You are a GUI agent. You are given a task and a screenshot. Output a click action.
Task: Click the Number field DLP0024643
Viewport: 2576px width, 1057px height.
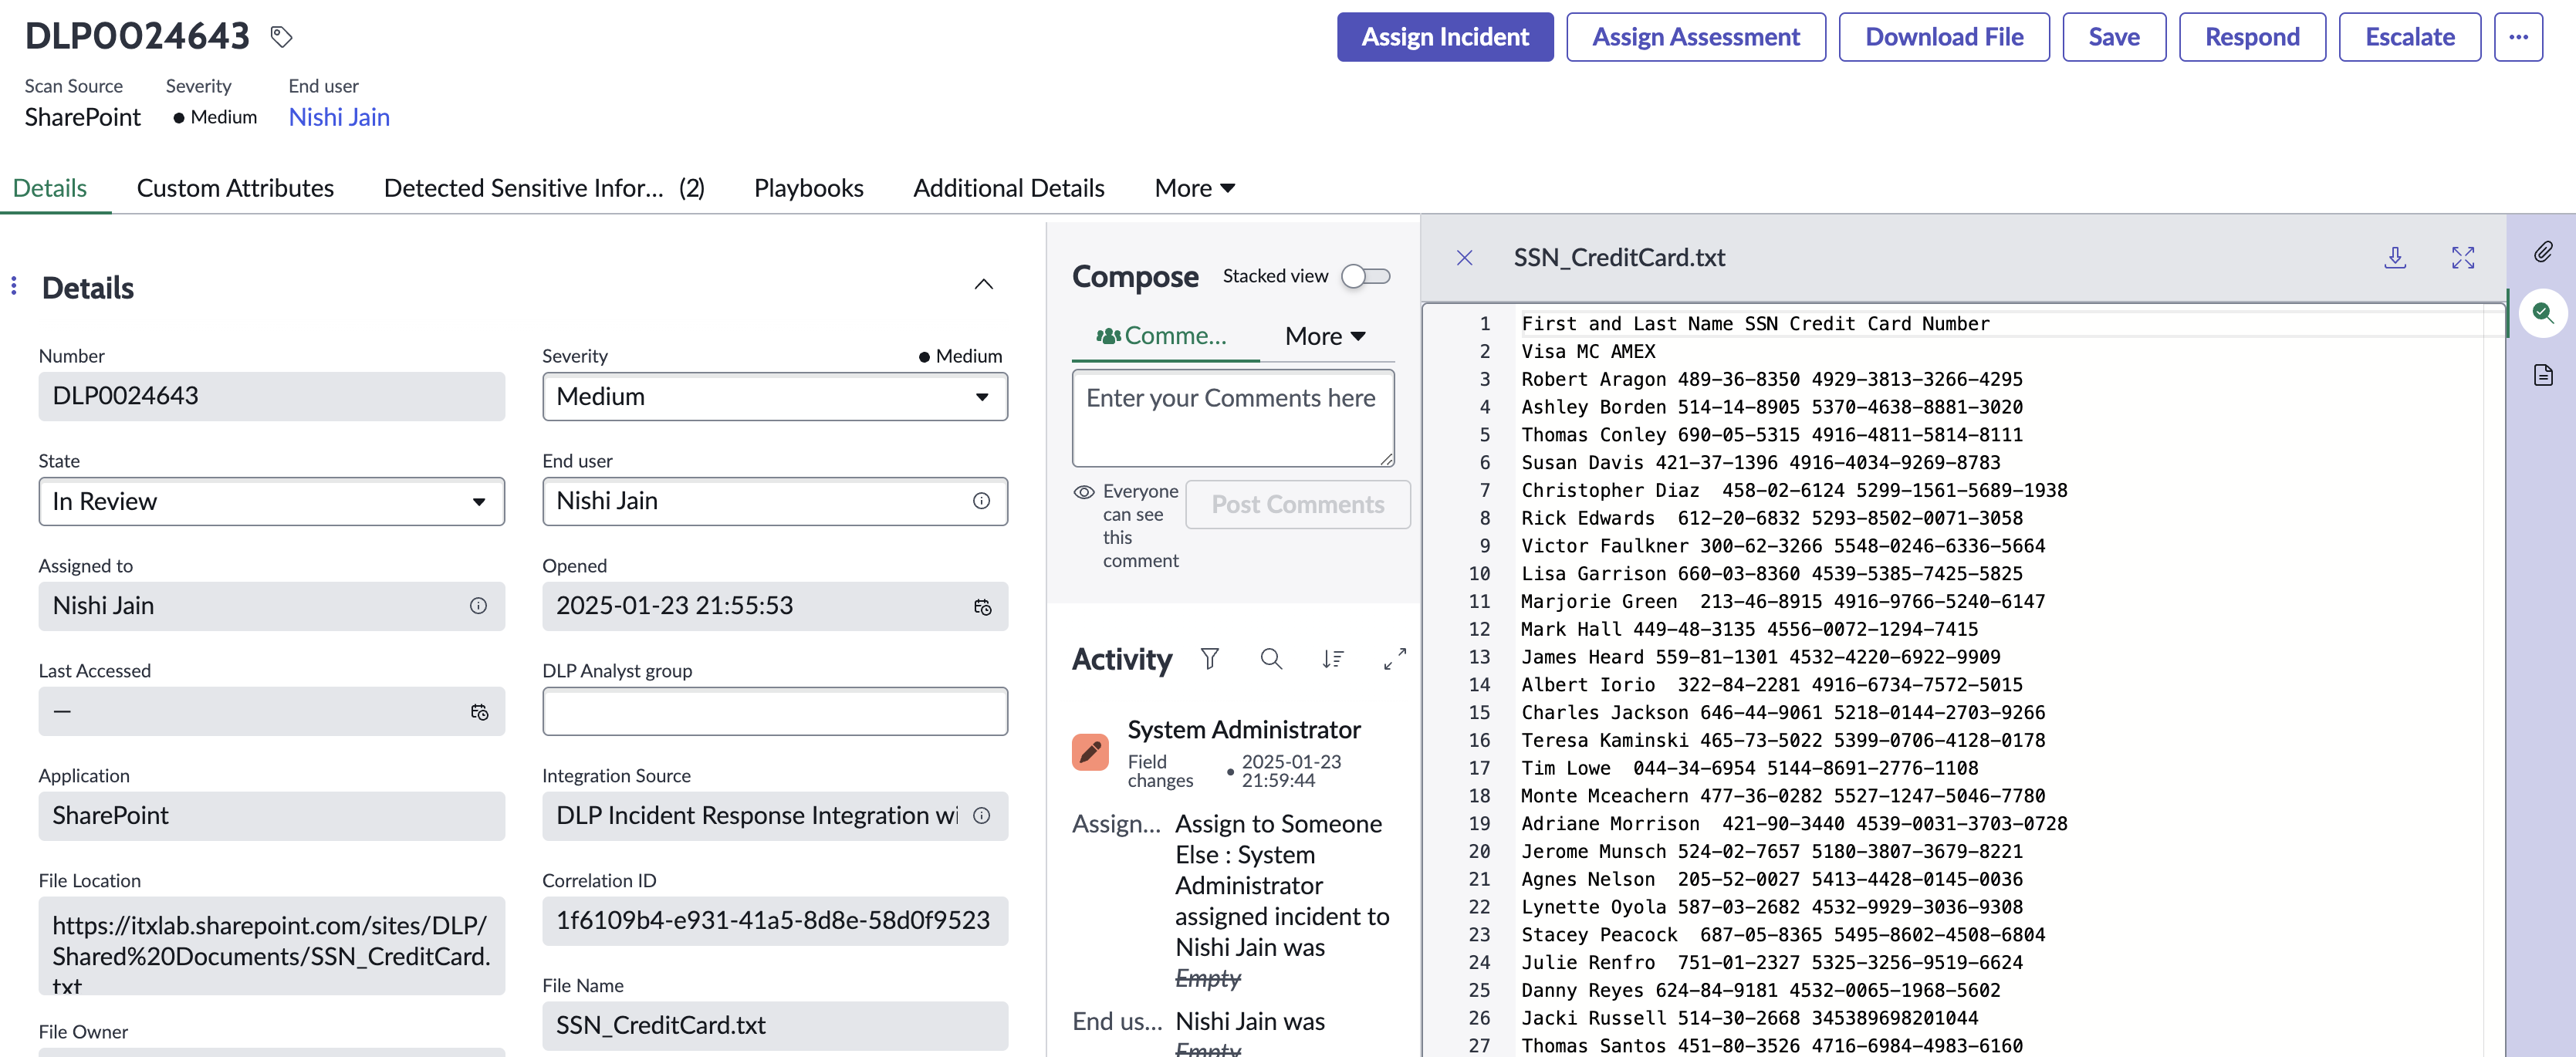tap(272, 397)
